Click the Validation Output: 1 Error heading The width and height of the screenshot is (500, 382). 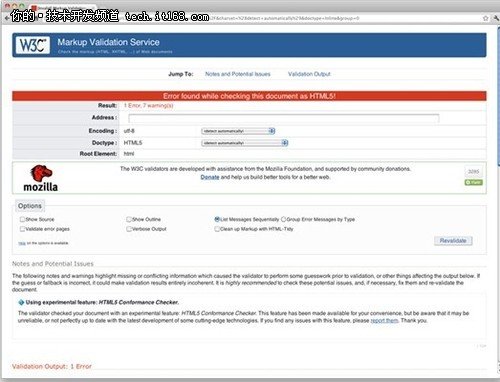click(52, 366)
